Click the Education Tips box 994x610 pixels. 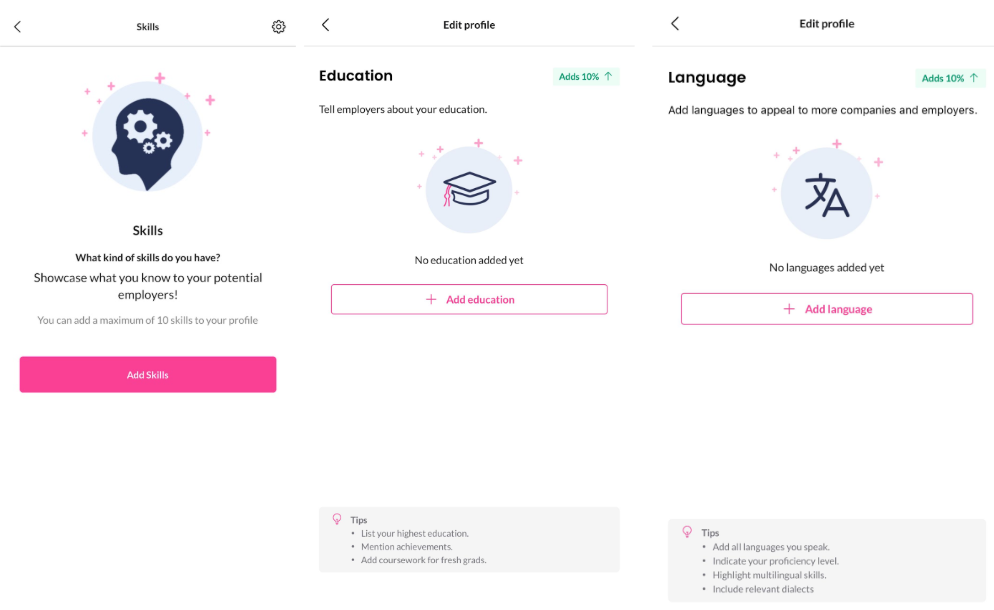tap(469, 540)
